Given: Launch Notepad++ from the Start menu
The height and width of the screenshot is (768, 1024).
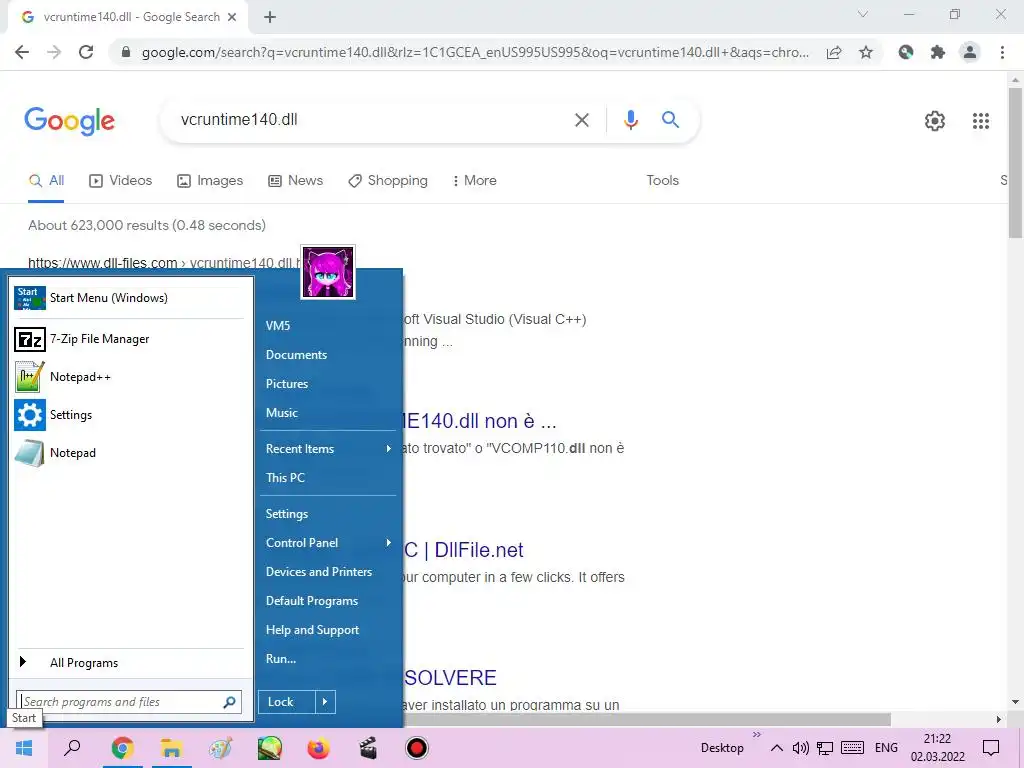Looking at the screenshot, I should [129, 377].
